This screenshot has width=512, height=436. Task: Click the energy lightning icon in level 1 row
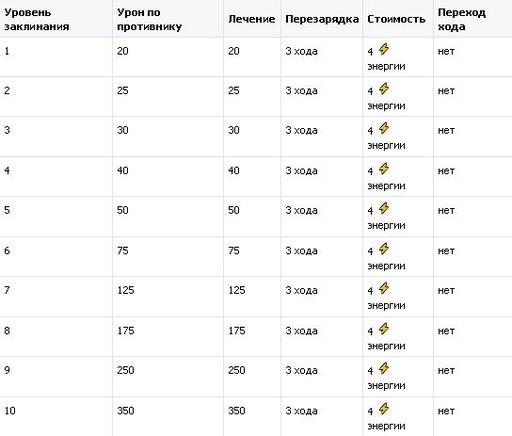(384, 49)
